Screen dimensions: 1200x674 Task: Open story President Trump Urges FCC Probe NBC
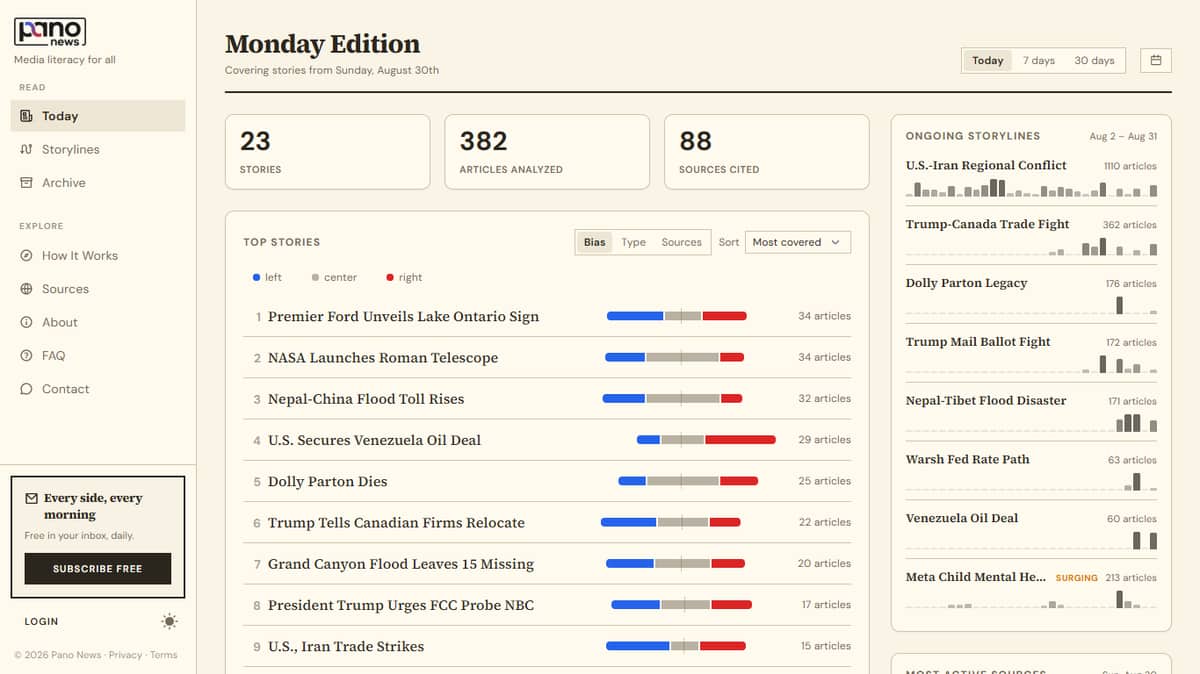[x=401, y=605]
